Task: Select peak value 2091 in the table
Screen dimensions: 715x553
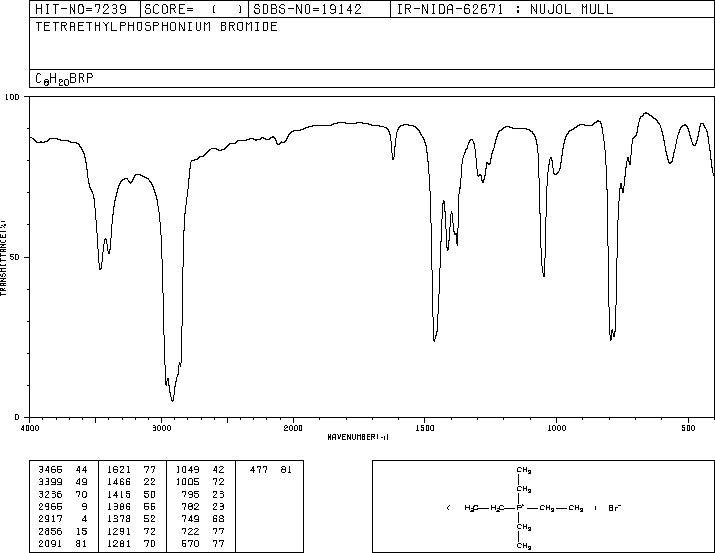Action: coord(50,543)
